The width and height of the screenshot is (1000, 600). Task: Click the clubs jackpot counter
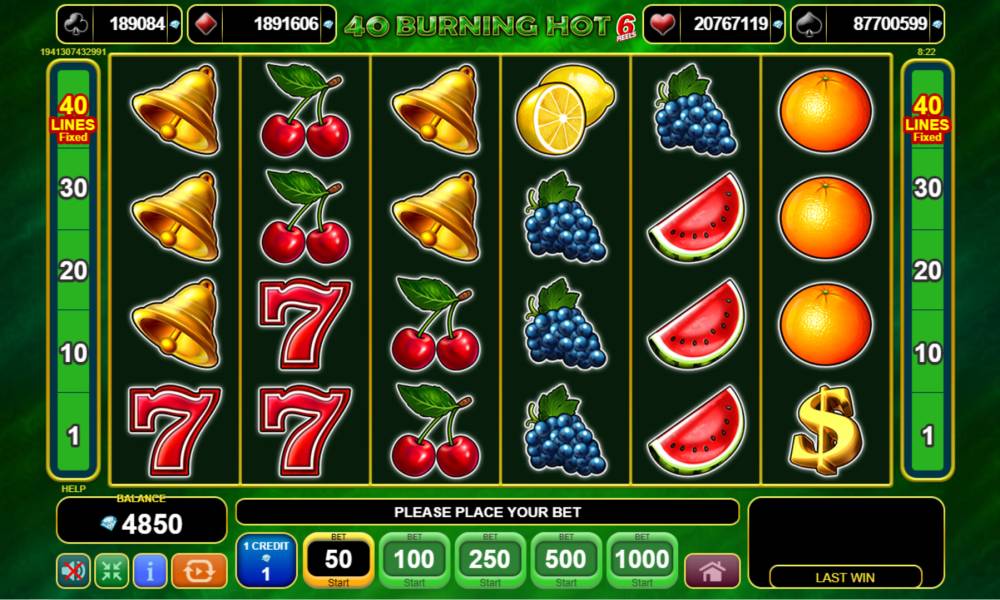tap(119, 24)
